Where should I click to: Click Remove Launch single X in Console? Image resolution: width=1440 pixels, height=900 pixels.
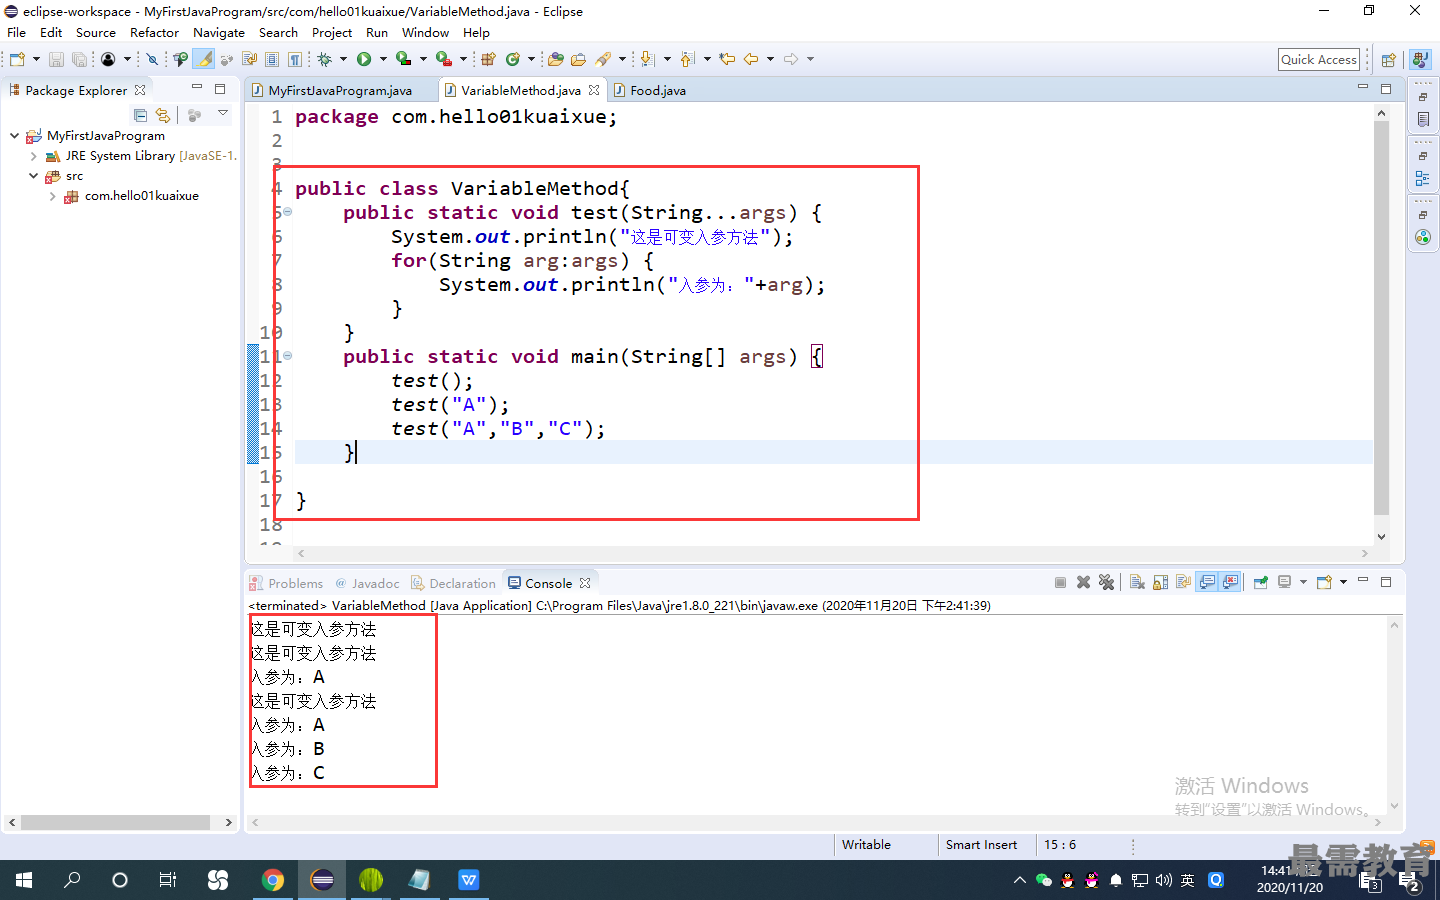pos(1083,582)
